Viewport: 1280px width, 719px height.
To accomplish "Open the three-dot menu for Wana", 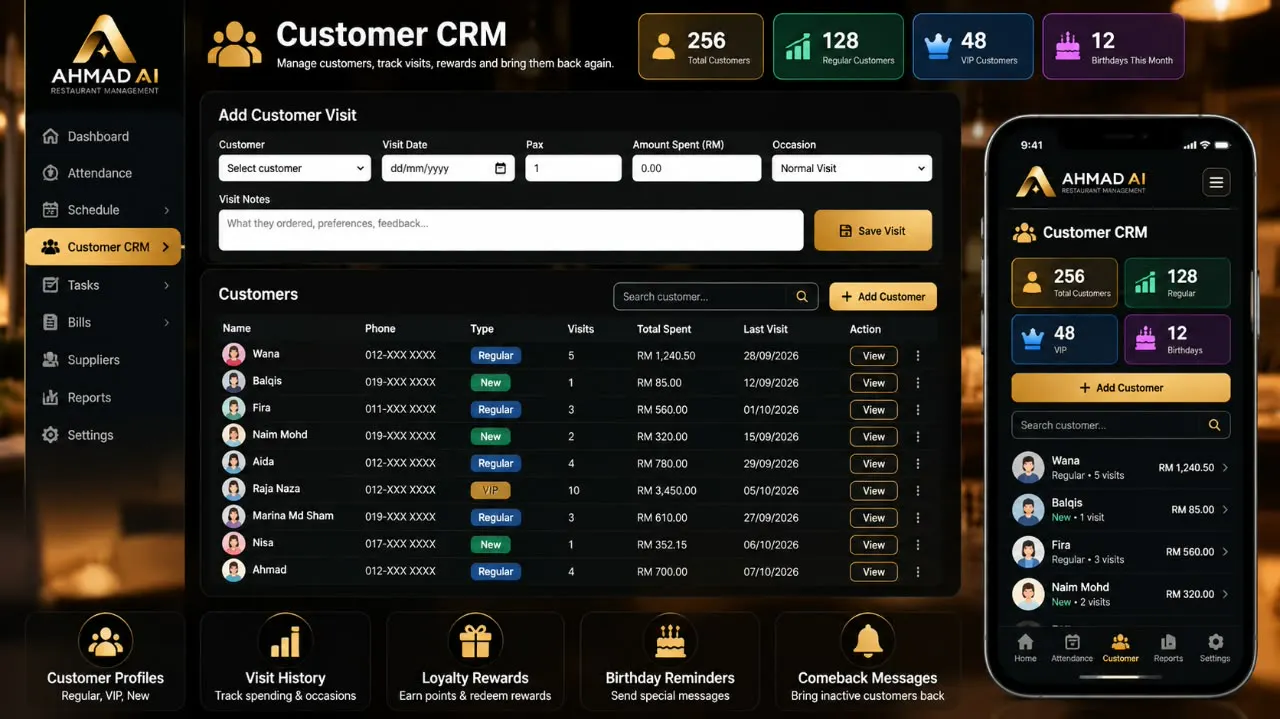I will [918, 356].
